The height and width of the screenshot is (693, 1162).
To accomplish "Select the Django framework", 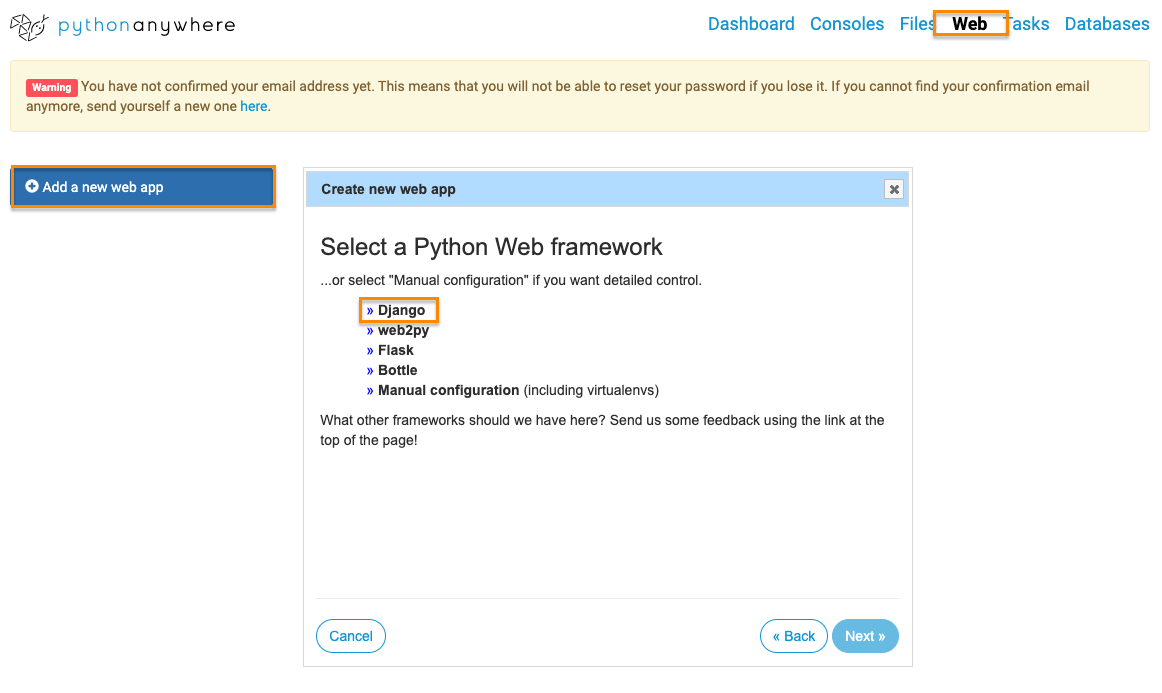I will (x=401, y=310).
